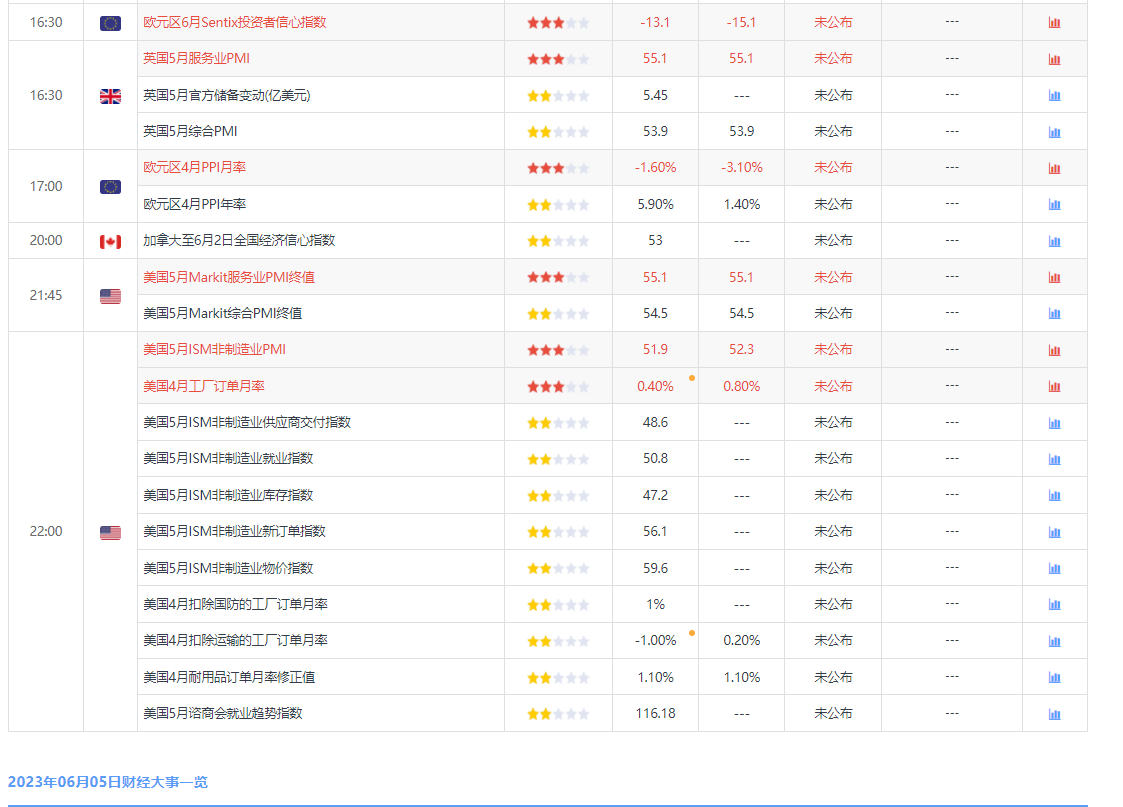Open chart for 欧元区6月Sentix投资者信心指数
1123x807 pixels.
1054,23
